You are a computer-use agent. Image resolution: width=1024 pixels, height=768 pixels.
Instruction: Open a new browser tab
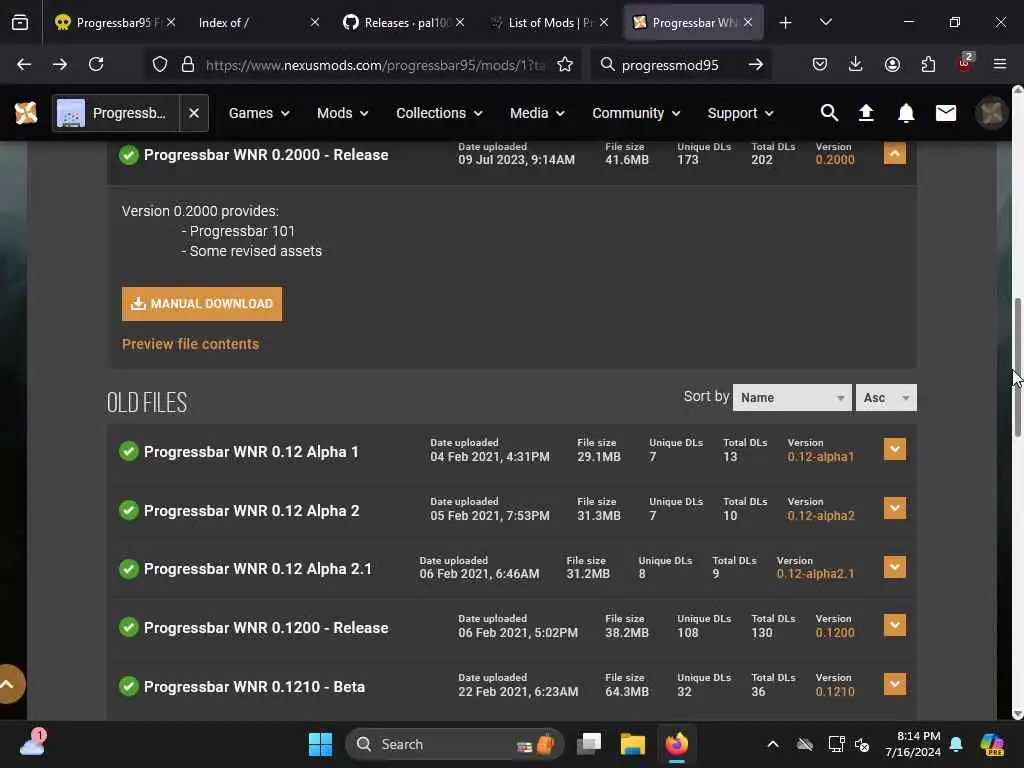(786, 23)
